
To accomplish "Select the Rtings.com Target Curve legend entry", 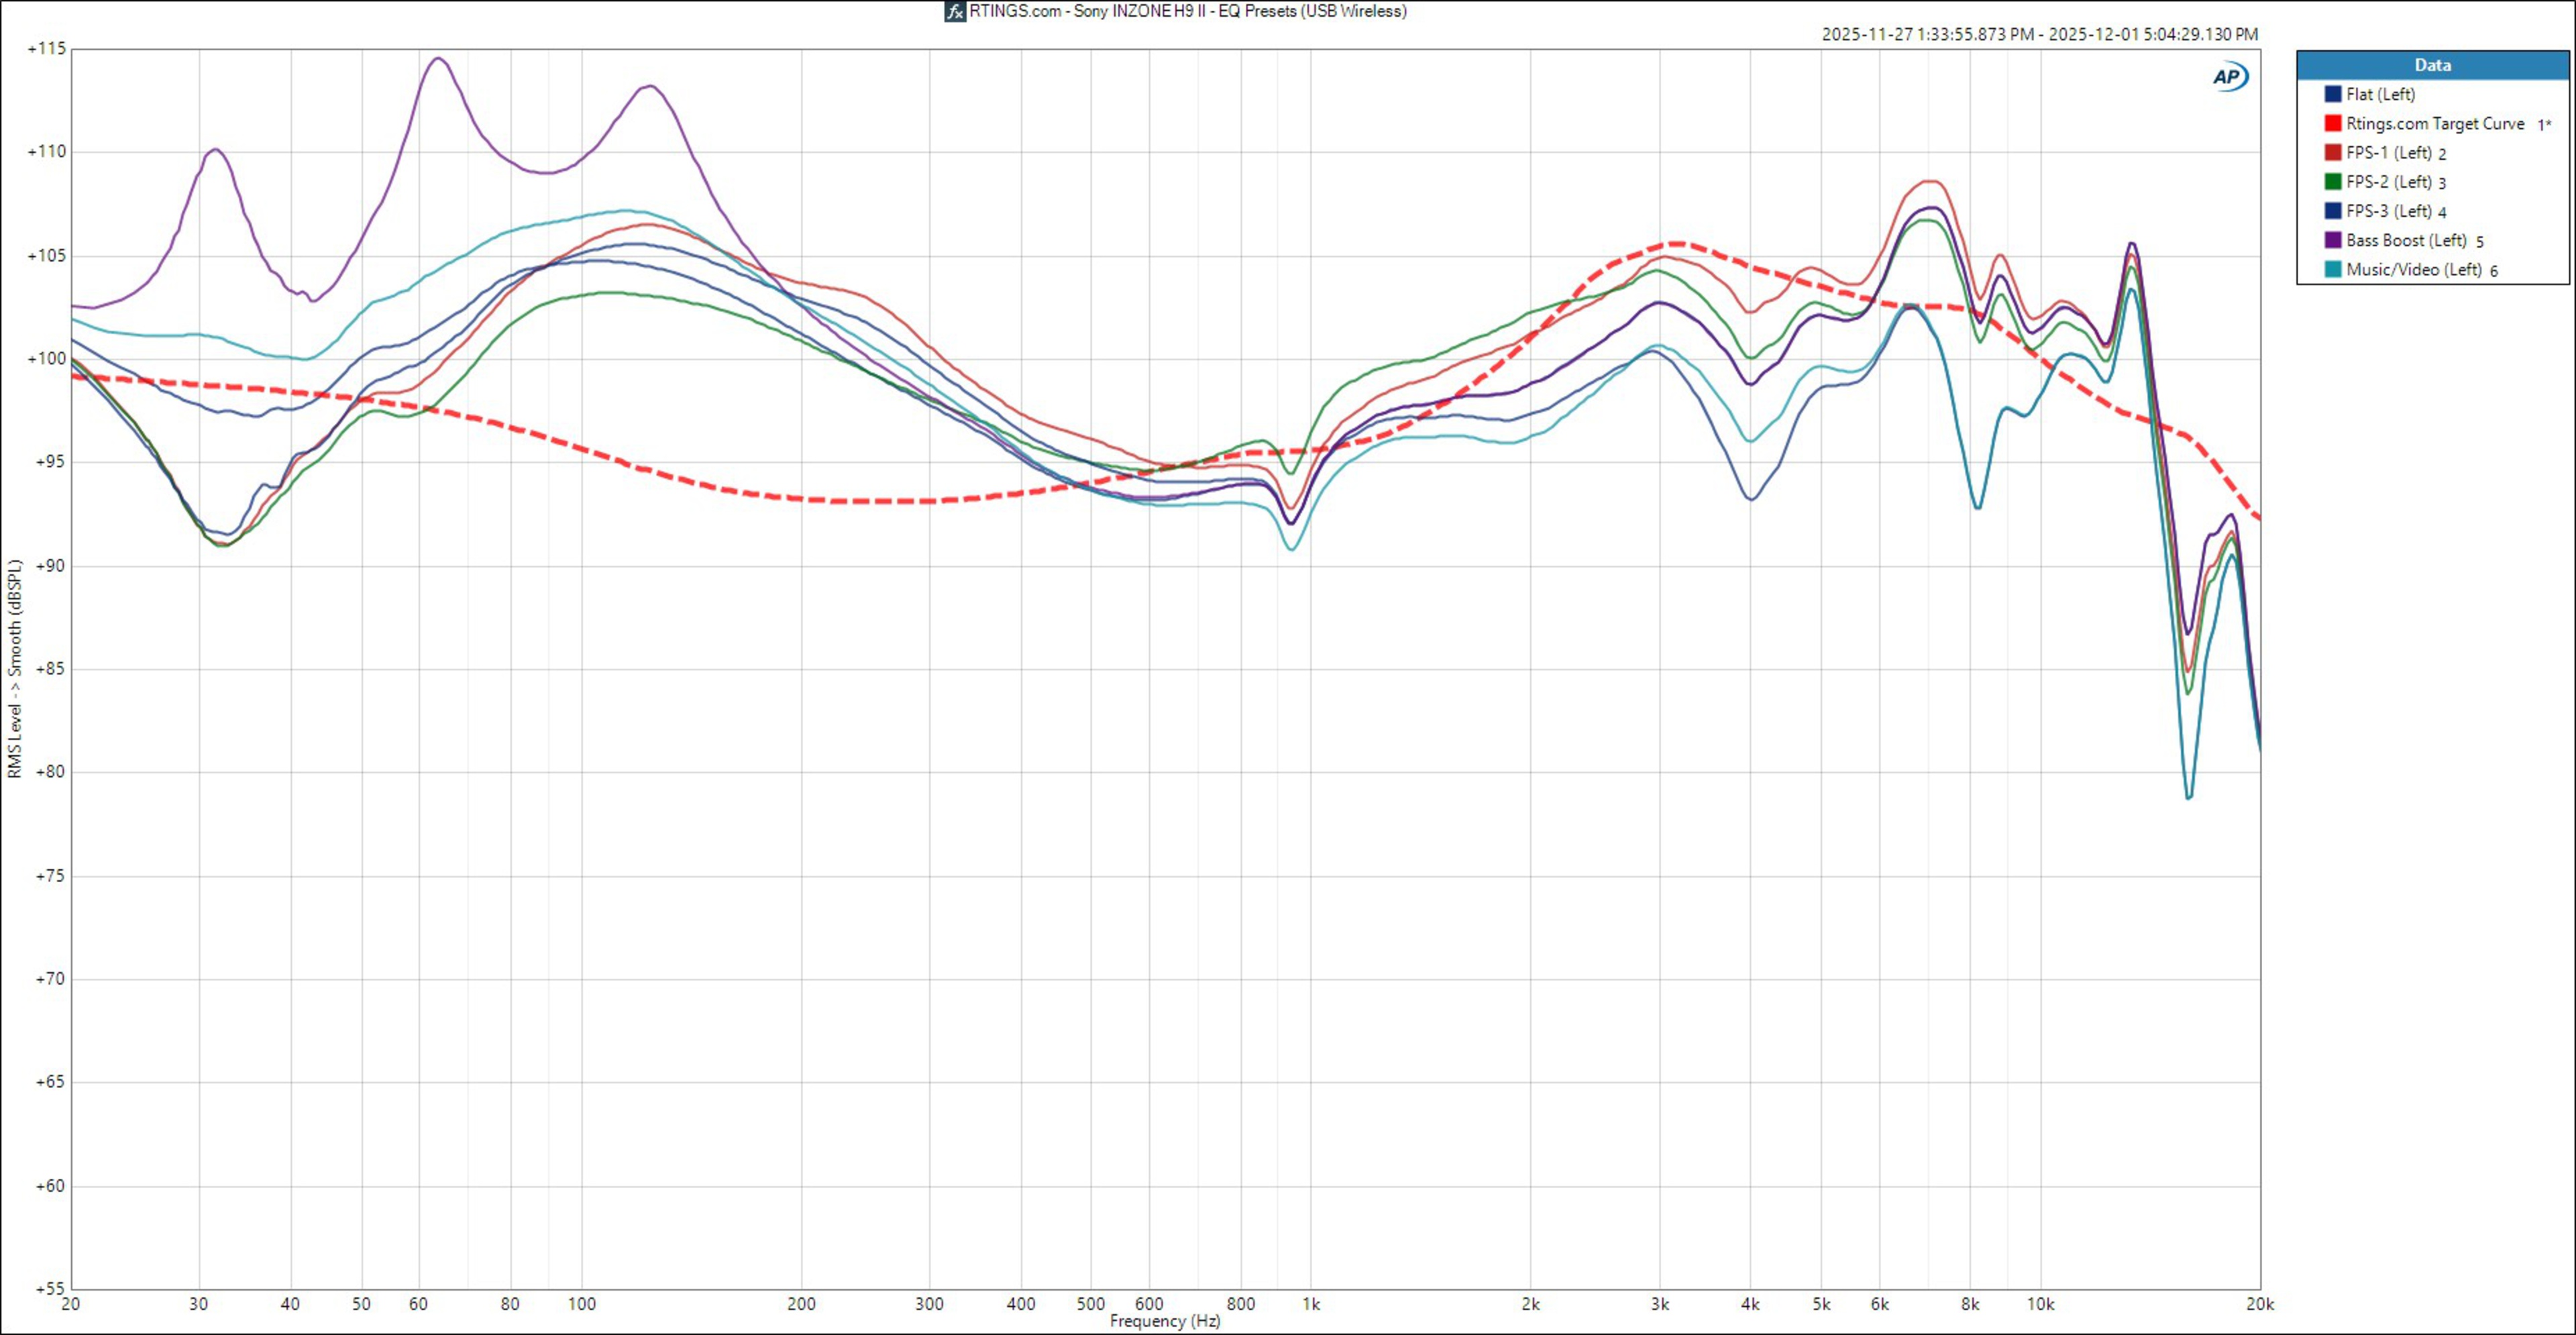I will [x=2435, y=123].
